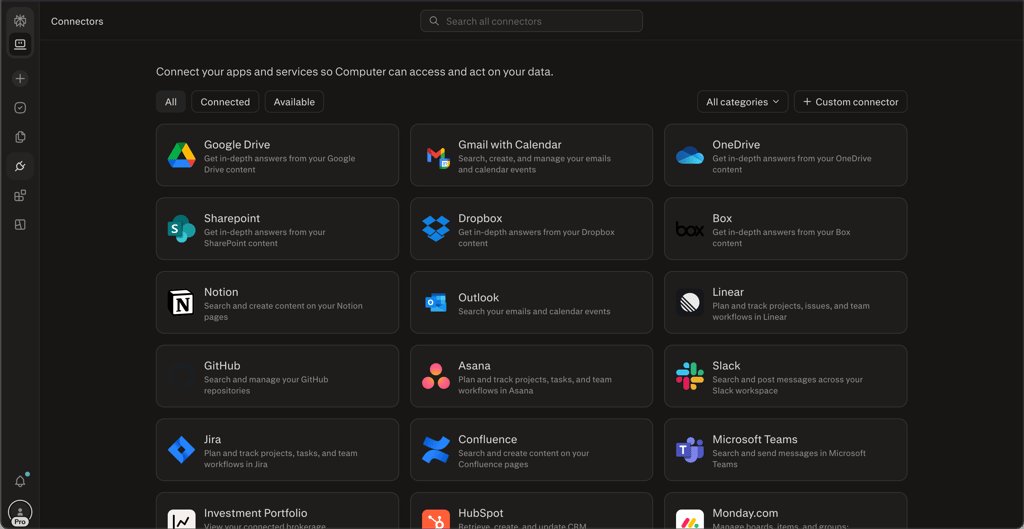The height and width of the screenshot is (529, 1024).
Task: Click the Google Drive logo icon
Action: pos(181,155)
